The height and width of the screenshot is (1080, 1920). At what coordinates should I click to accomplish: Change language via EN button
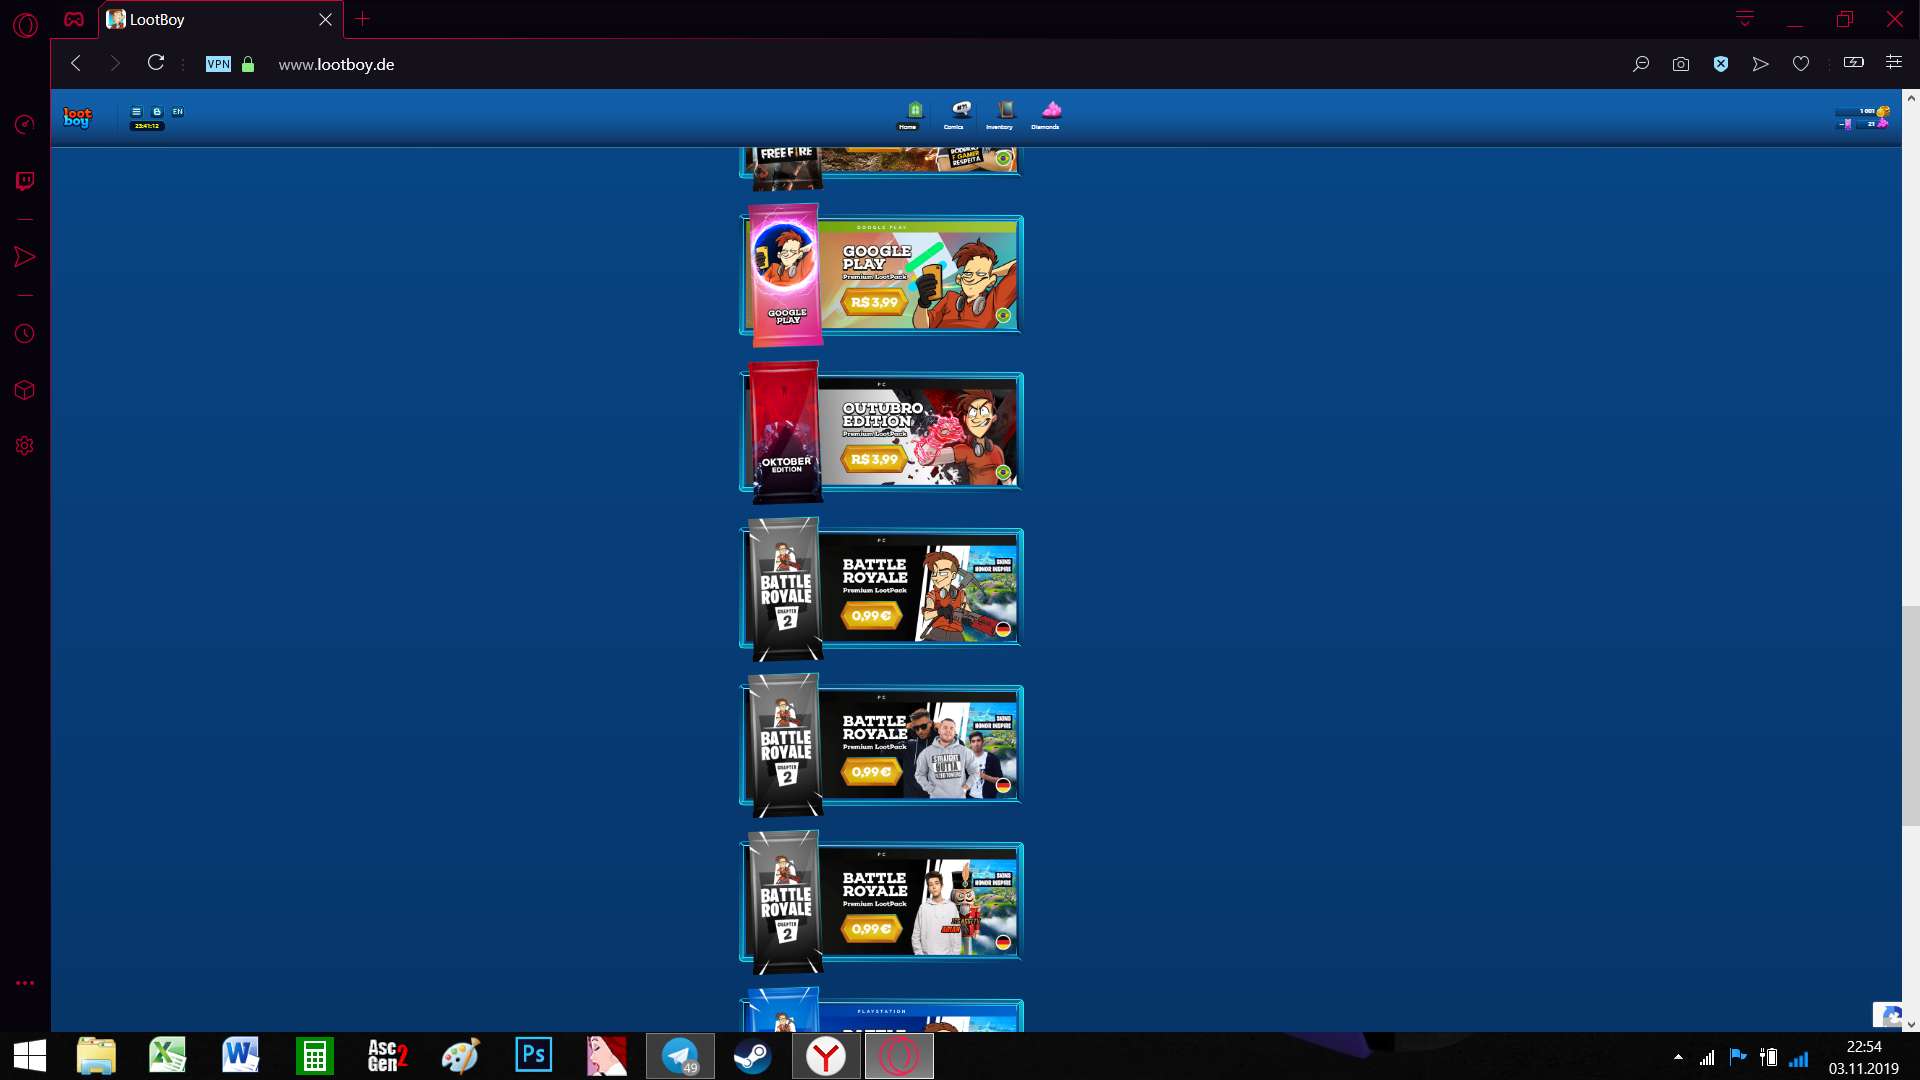178,112
